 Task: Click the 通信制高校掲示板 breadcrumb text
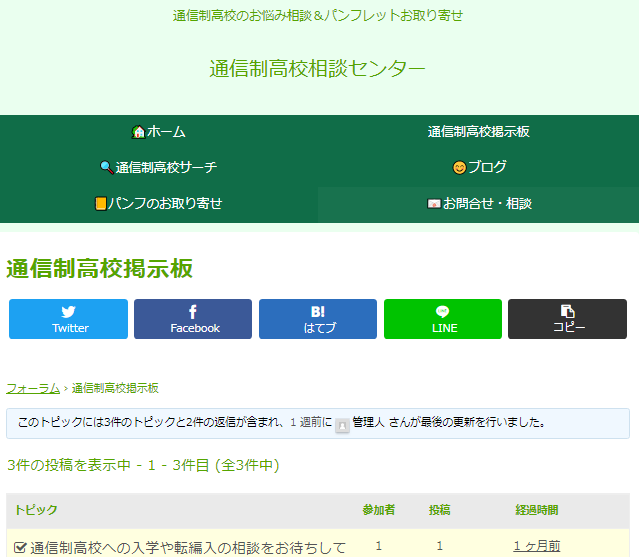click(x=115, y=388)
